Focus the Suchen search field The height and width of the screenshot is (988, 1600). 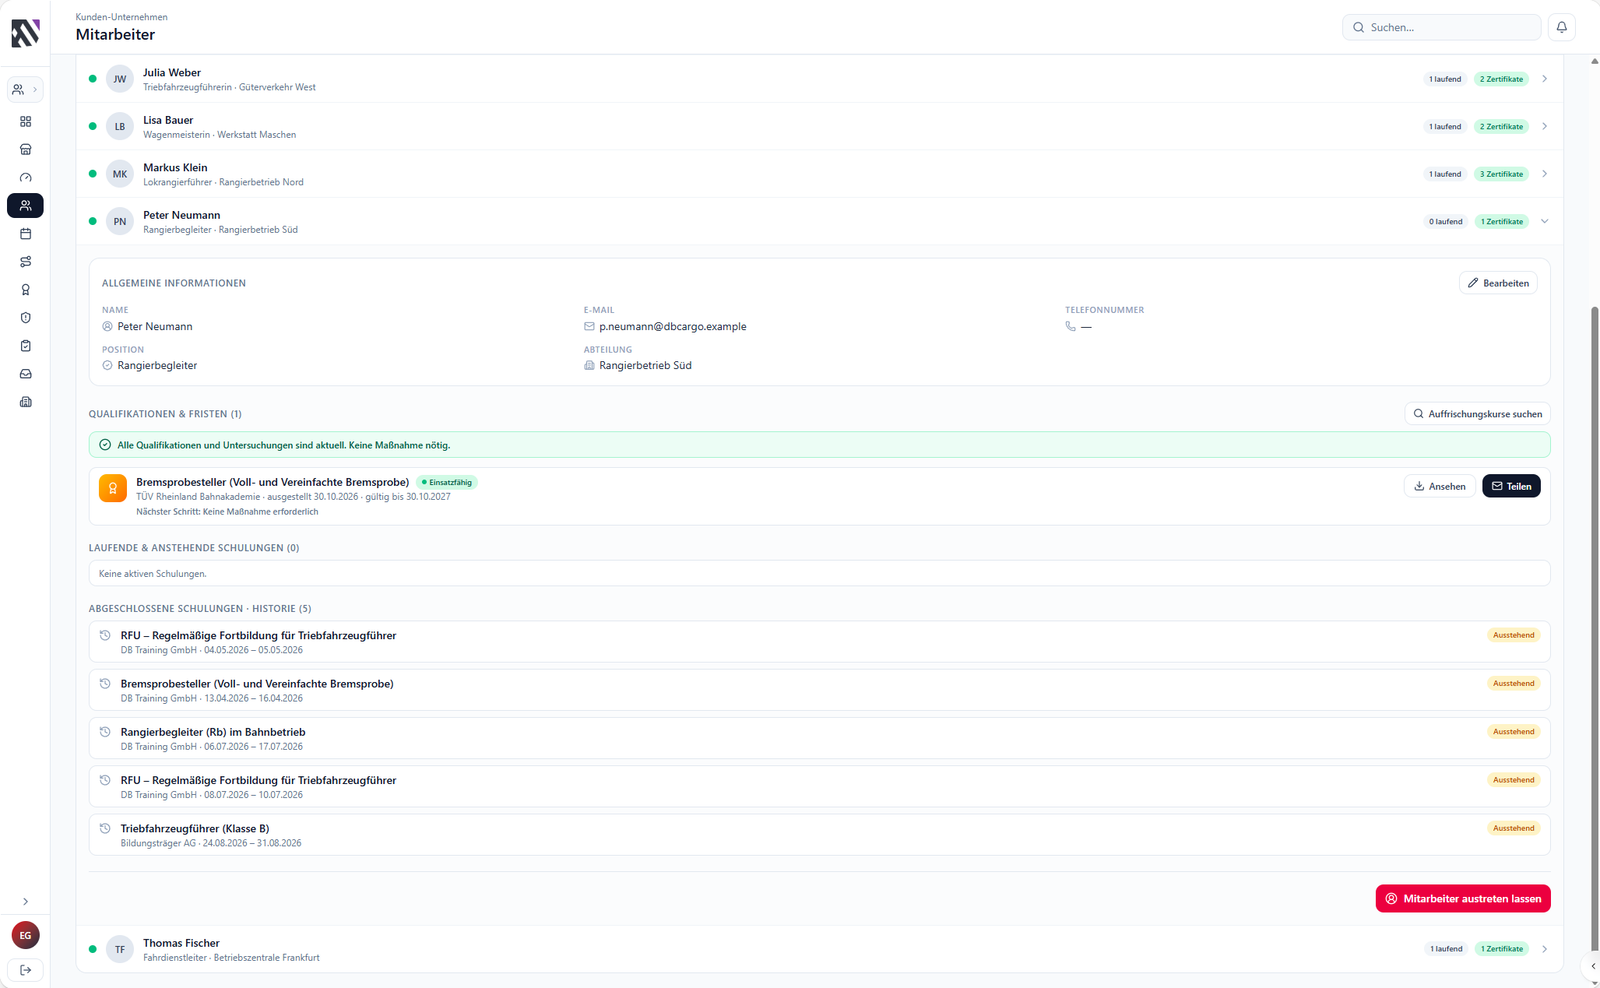pos(1441,27)
